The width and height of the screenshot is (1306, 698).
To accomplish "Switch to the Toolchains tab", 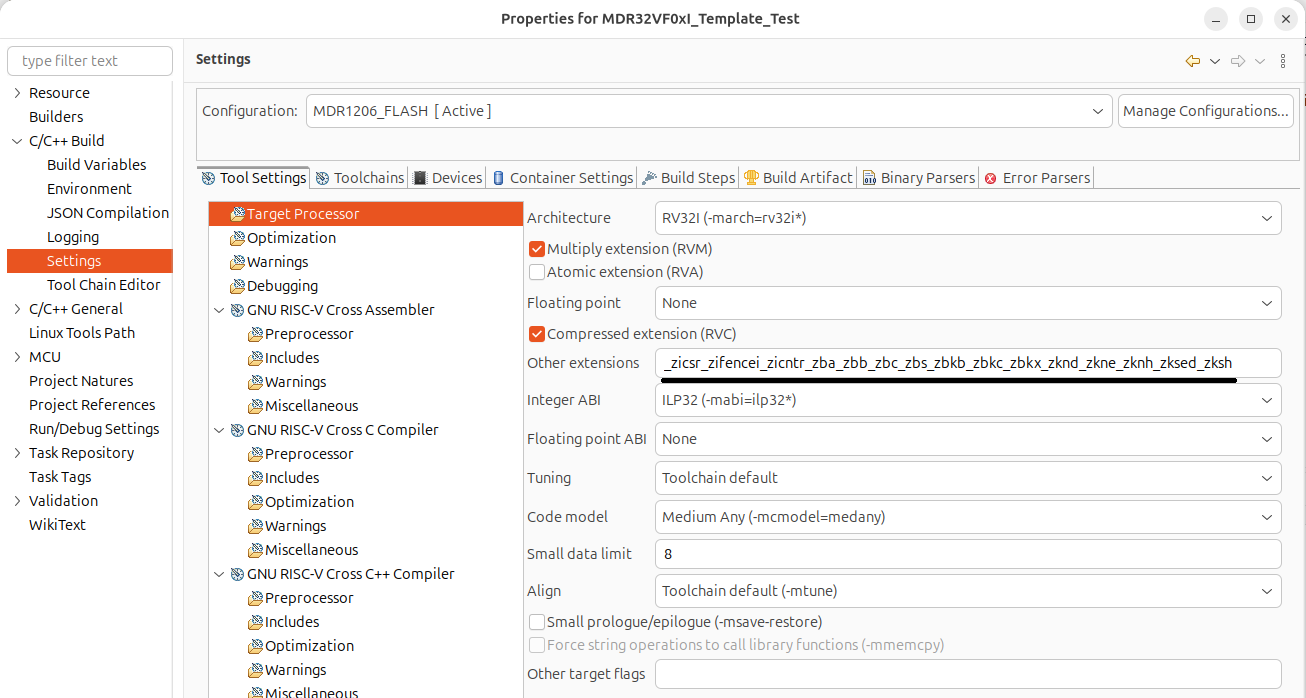I will click(x=360, y=178).
